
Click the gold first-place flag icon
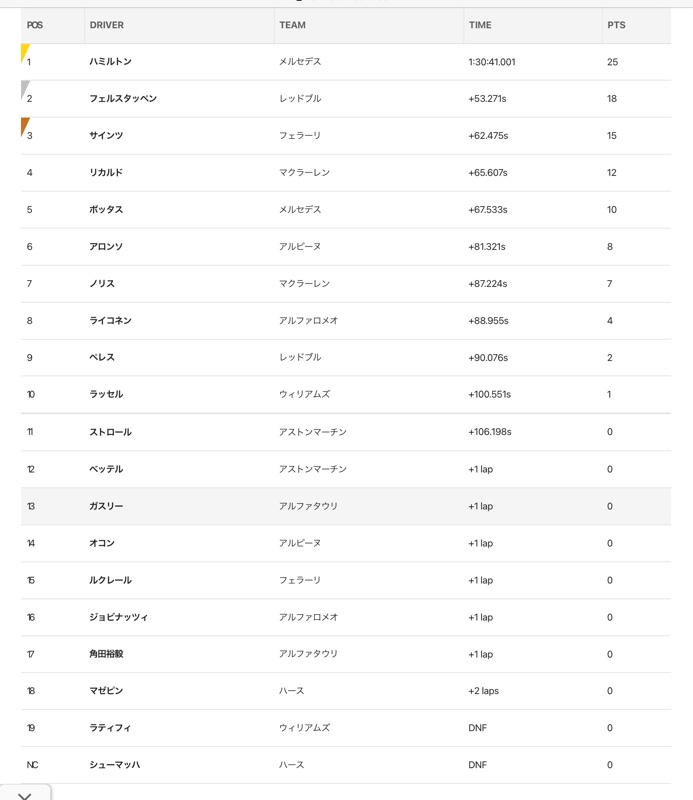pos(24,53)
